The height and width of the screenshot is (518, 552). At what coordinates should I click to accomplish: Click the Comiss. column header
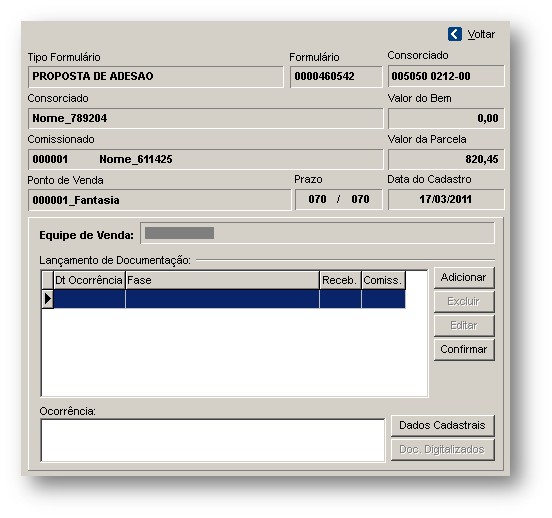(x=383, y=280)
